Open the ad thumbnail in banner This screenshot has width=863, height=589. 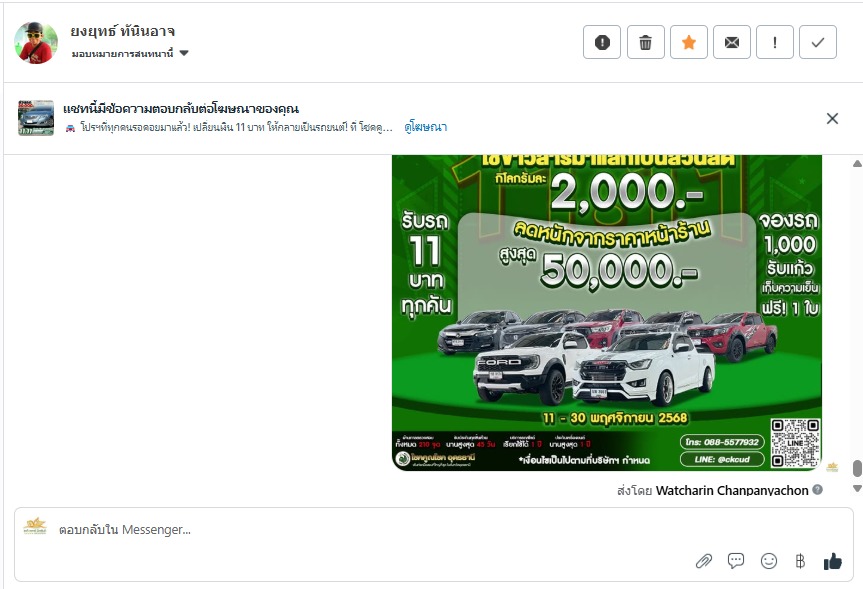36,118
